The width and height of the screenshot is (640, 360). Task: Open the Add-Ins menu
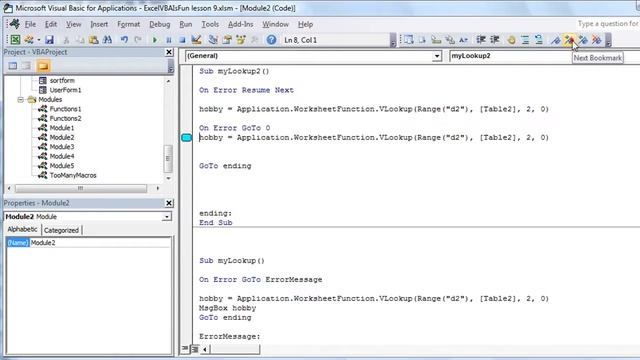coord(240,24)
